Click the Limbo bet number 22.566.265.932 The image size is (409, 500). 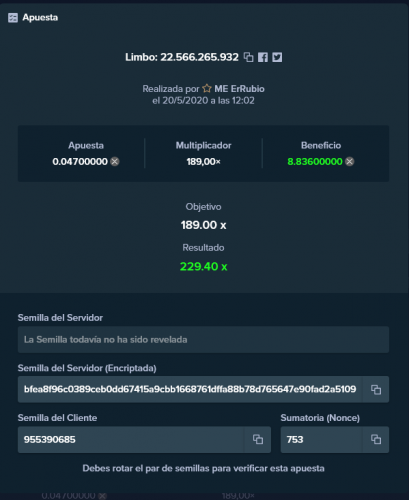199,57
